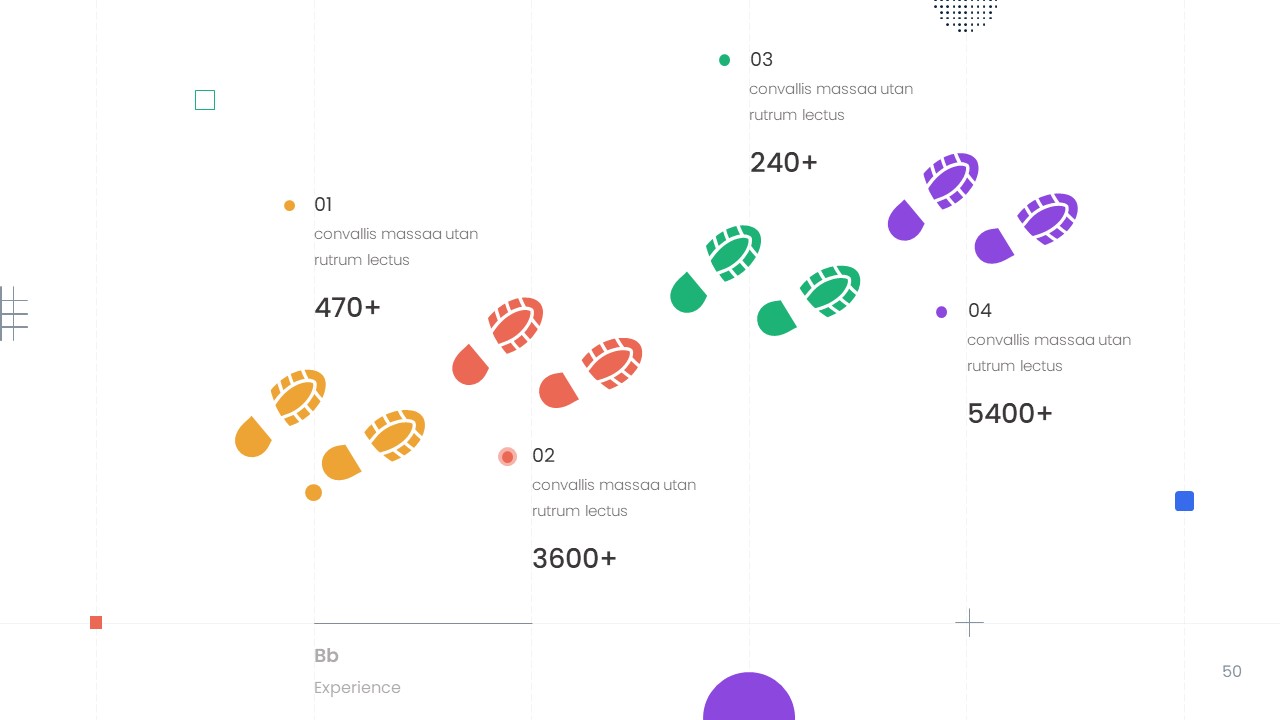Select the green bullet beside 03
1280x720 pixels.
point(725,60)
